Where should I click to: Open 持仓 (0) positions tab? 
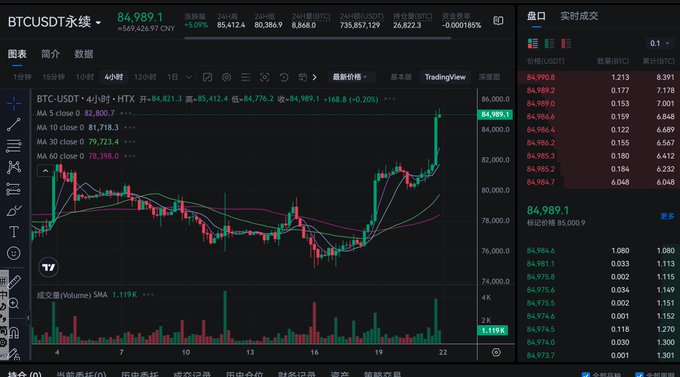[25, 374]
